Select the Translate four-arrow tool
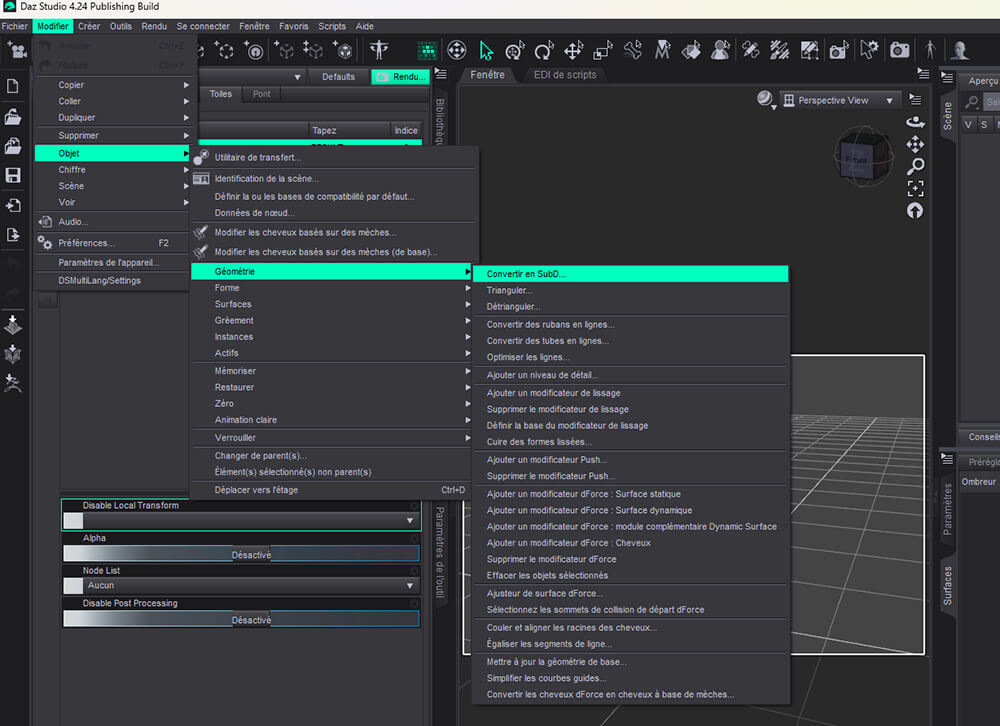This screenshot has height=726, width=1000. pos(573,50)
